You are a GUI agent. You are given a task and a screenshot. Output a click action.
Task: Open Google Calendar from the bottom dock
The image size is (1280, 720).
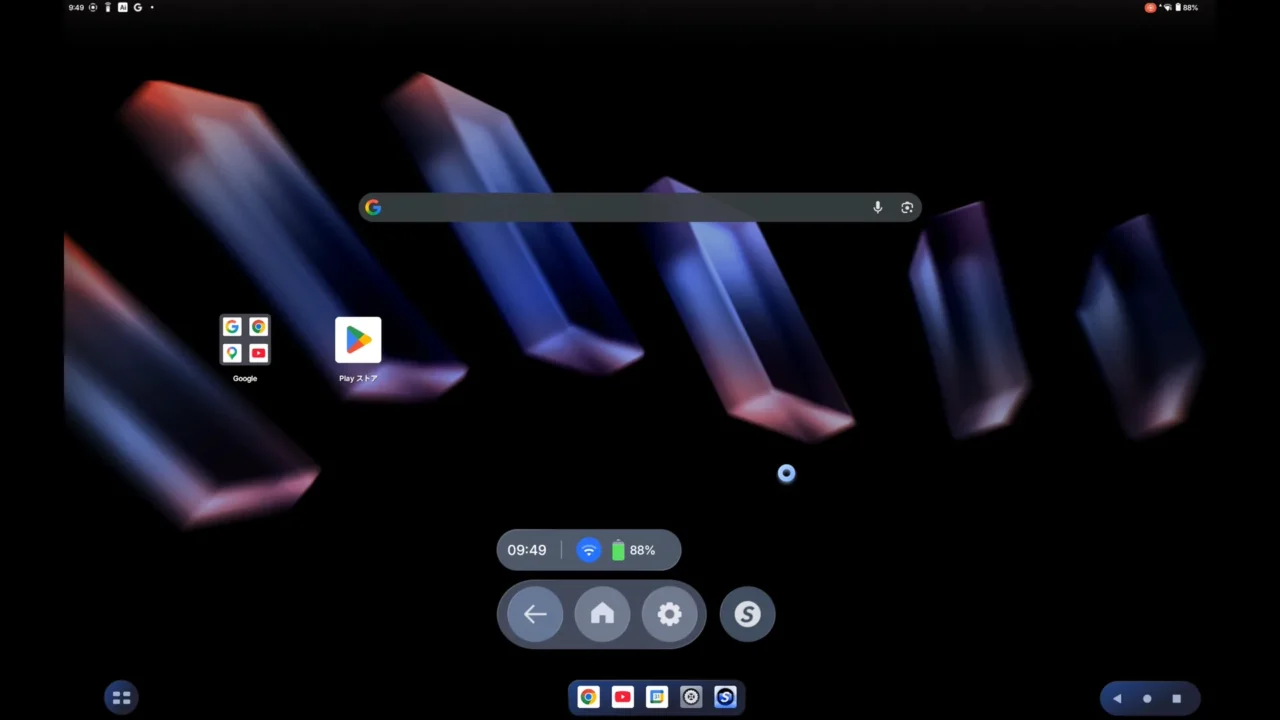click(x=656, y=697)
